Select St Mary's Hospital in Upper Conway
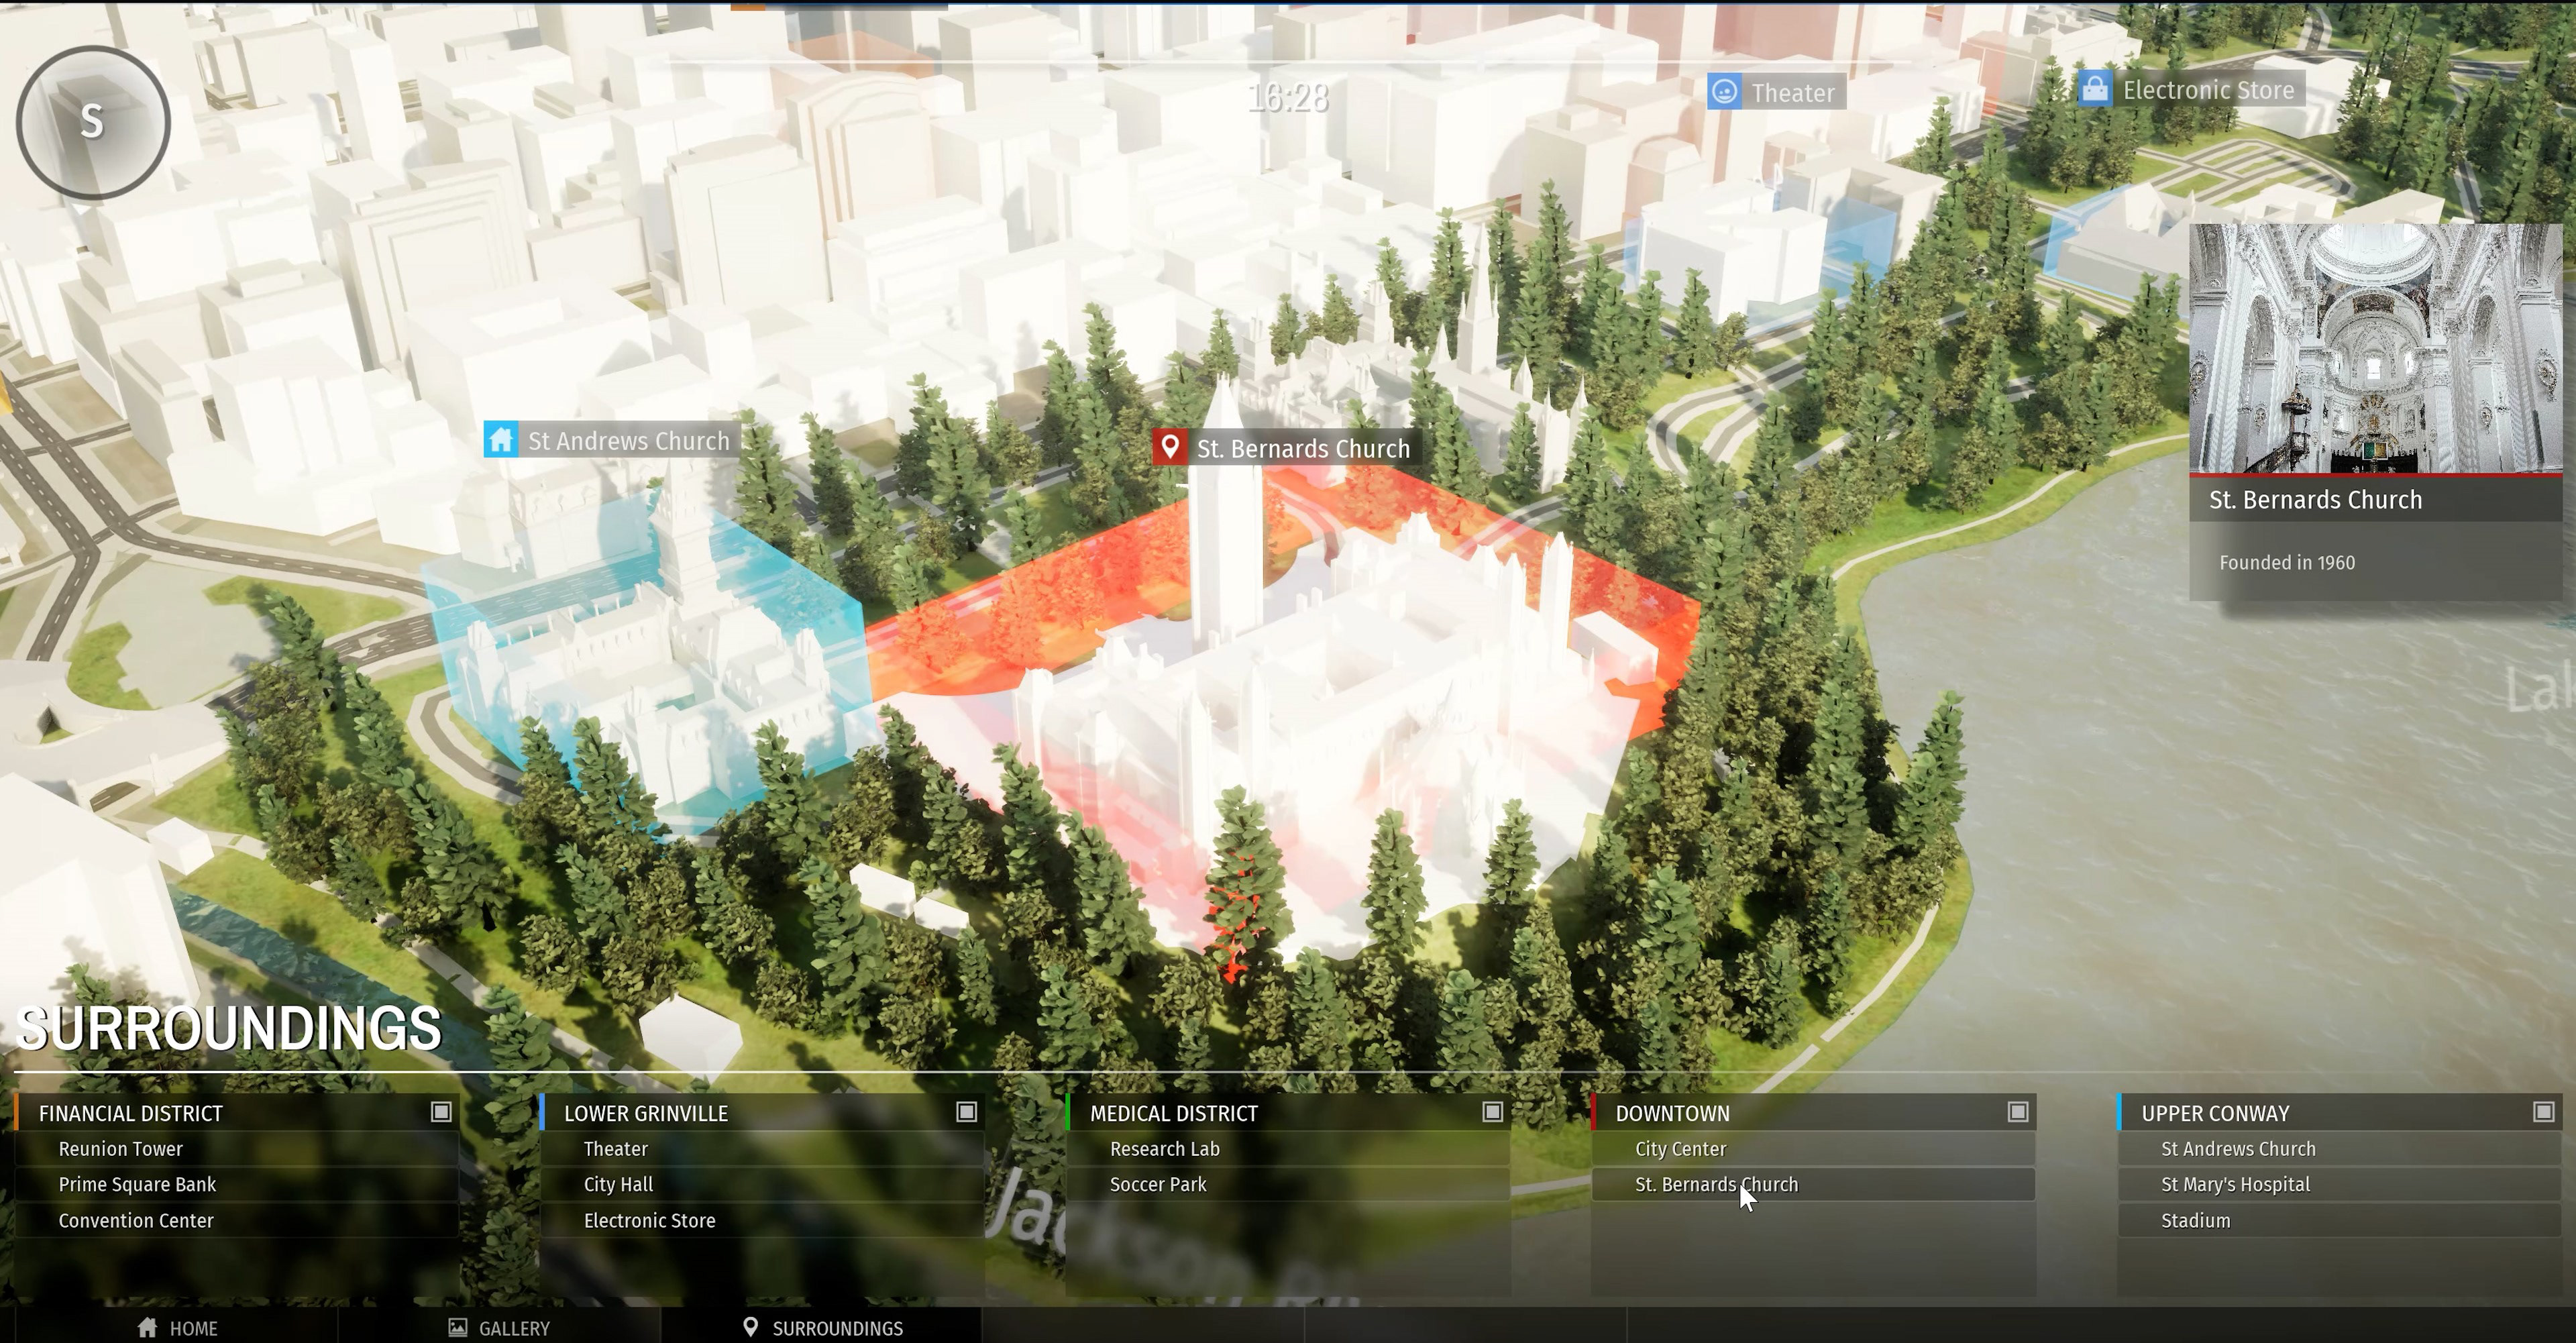 [2235, 1184]
